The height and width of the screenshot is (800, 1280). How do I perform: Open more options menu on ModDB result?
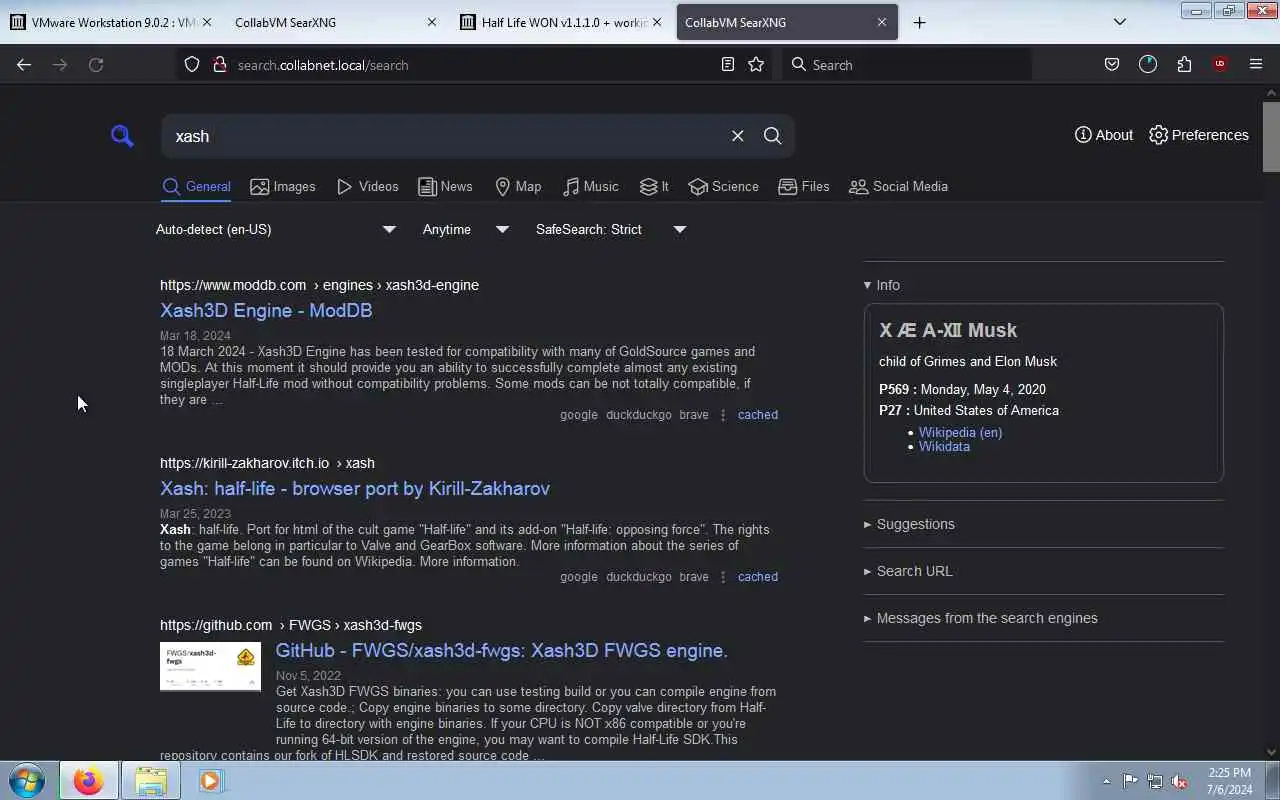click(723, 414)
